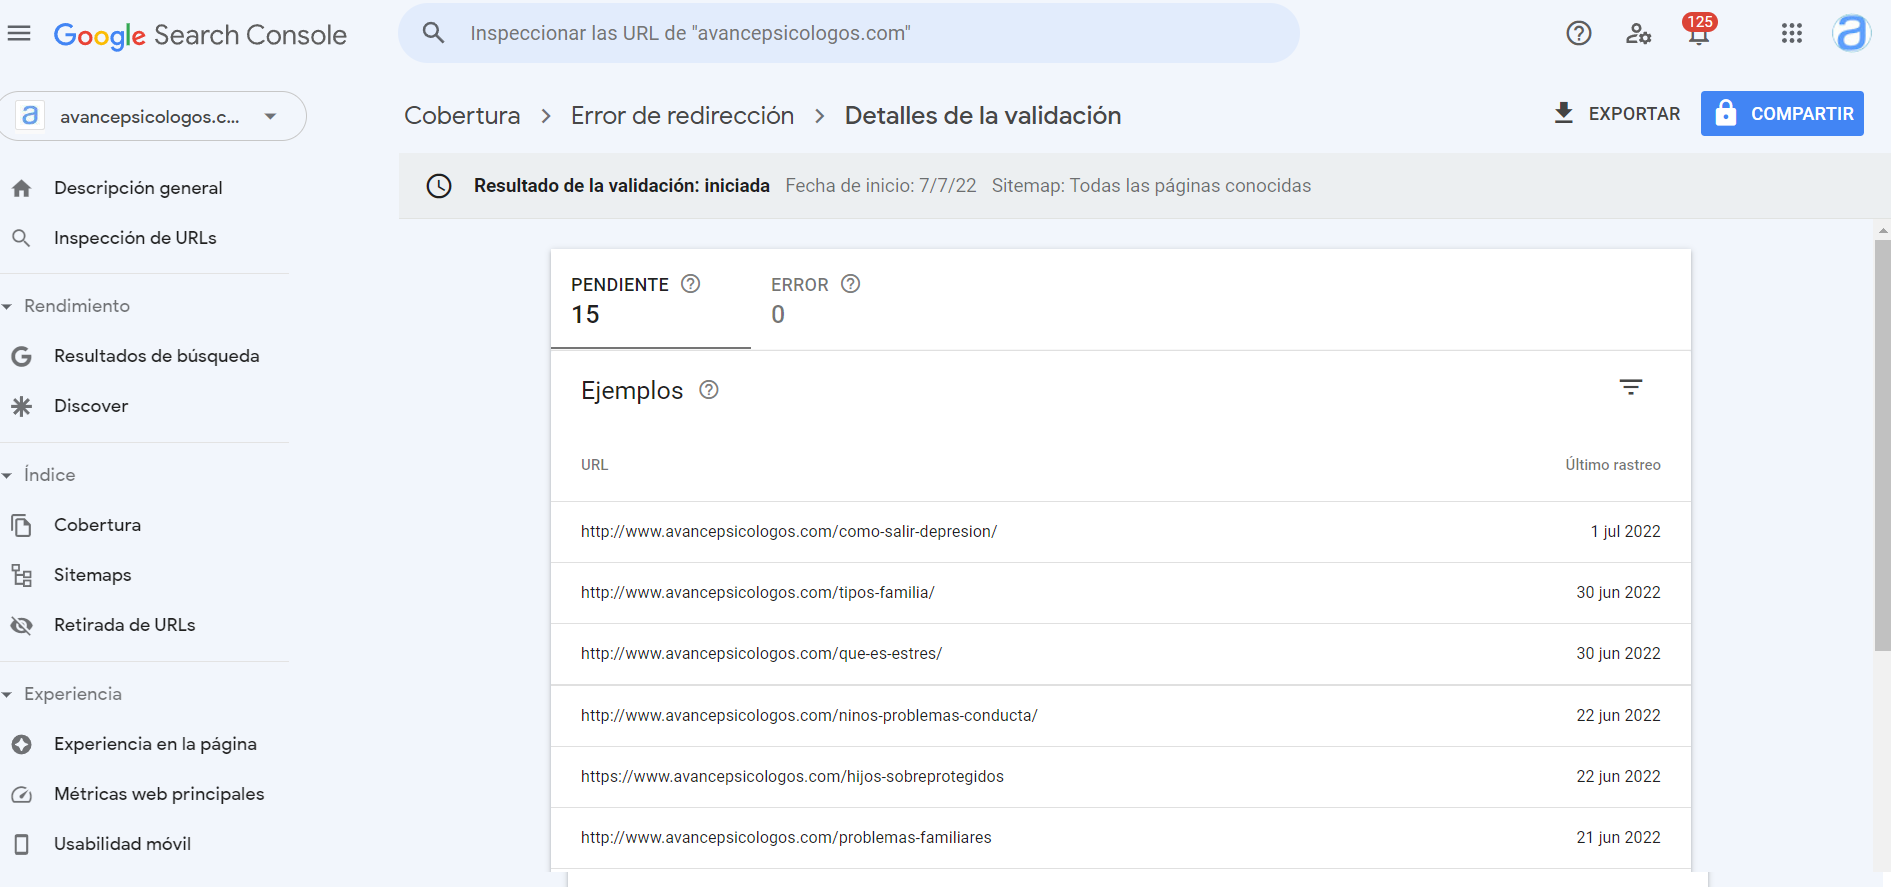Focus the Inspeccionar las URL search field
The image size is (1891, 887).
[x=849, y=33]
